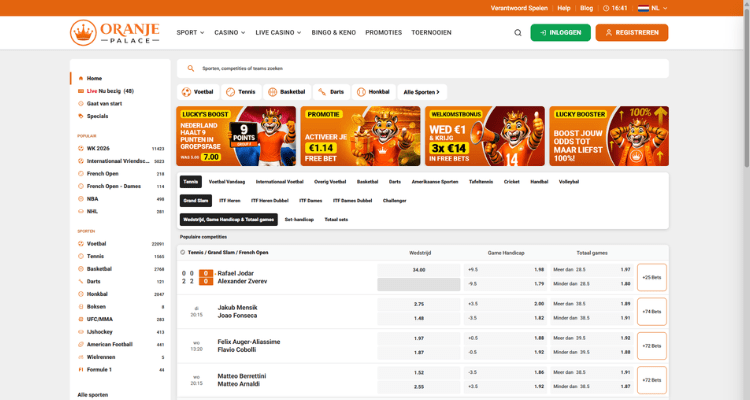Image resolution: width=750 pixels, height=400 pixels.
Task: Click sports search input field
Action: (423, 68)
